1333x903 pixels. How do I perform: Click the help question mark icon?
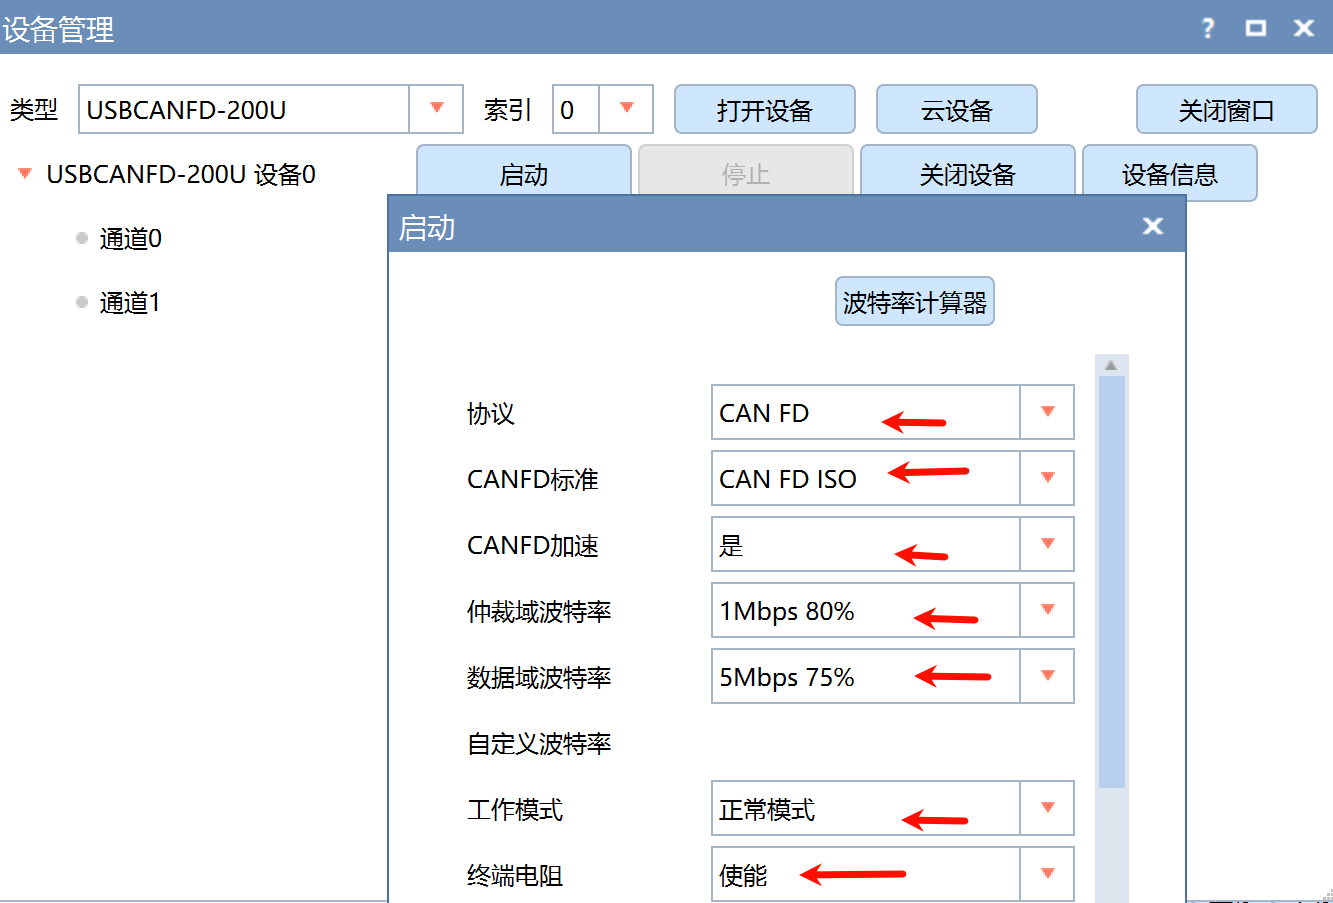coord(1208,28)
